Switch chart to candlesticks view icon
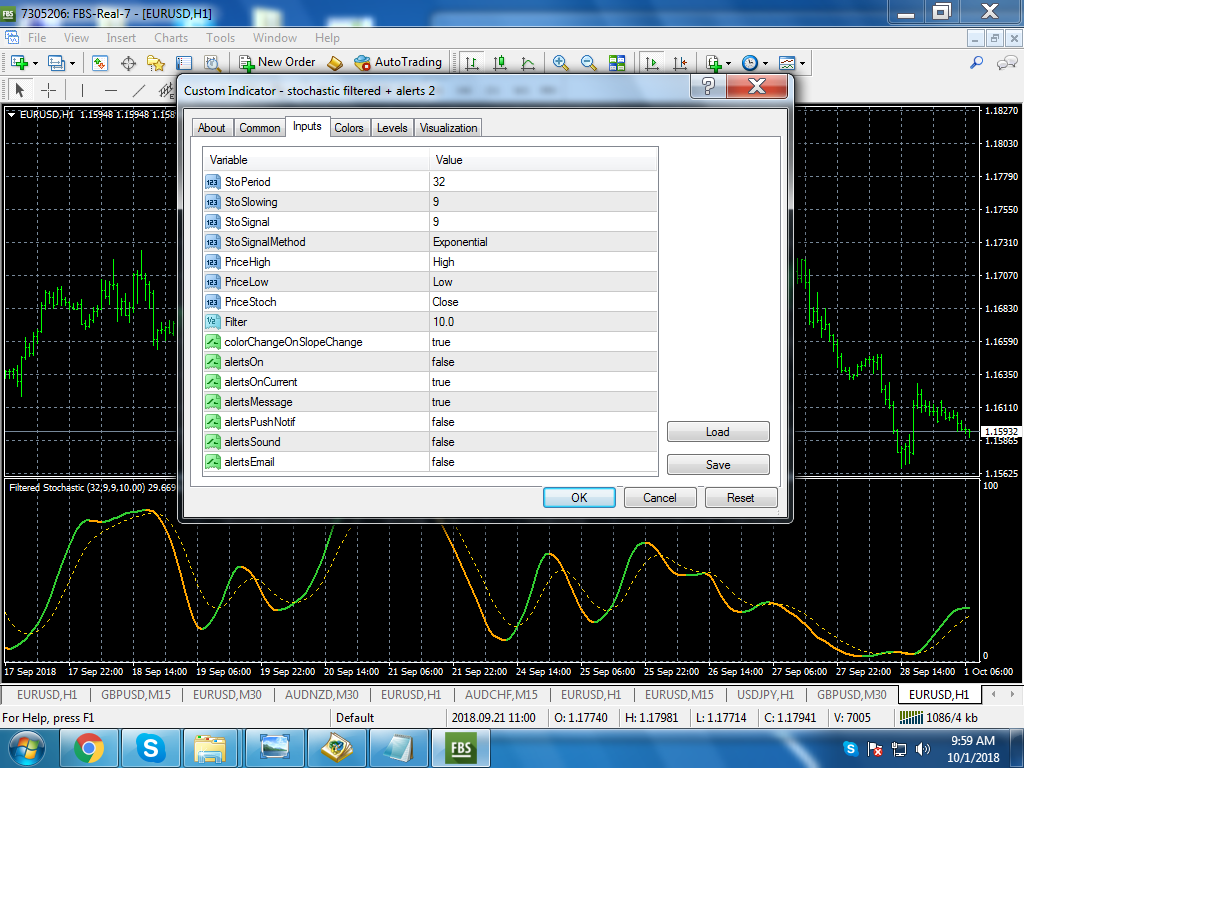Image resolution: width=1228 pixels, height=920 pixels. click(499, 63)
